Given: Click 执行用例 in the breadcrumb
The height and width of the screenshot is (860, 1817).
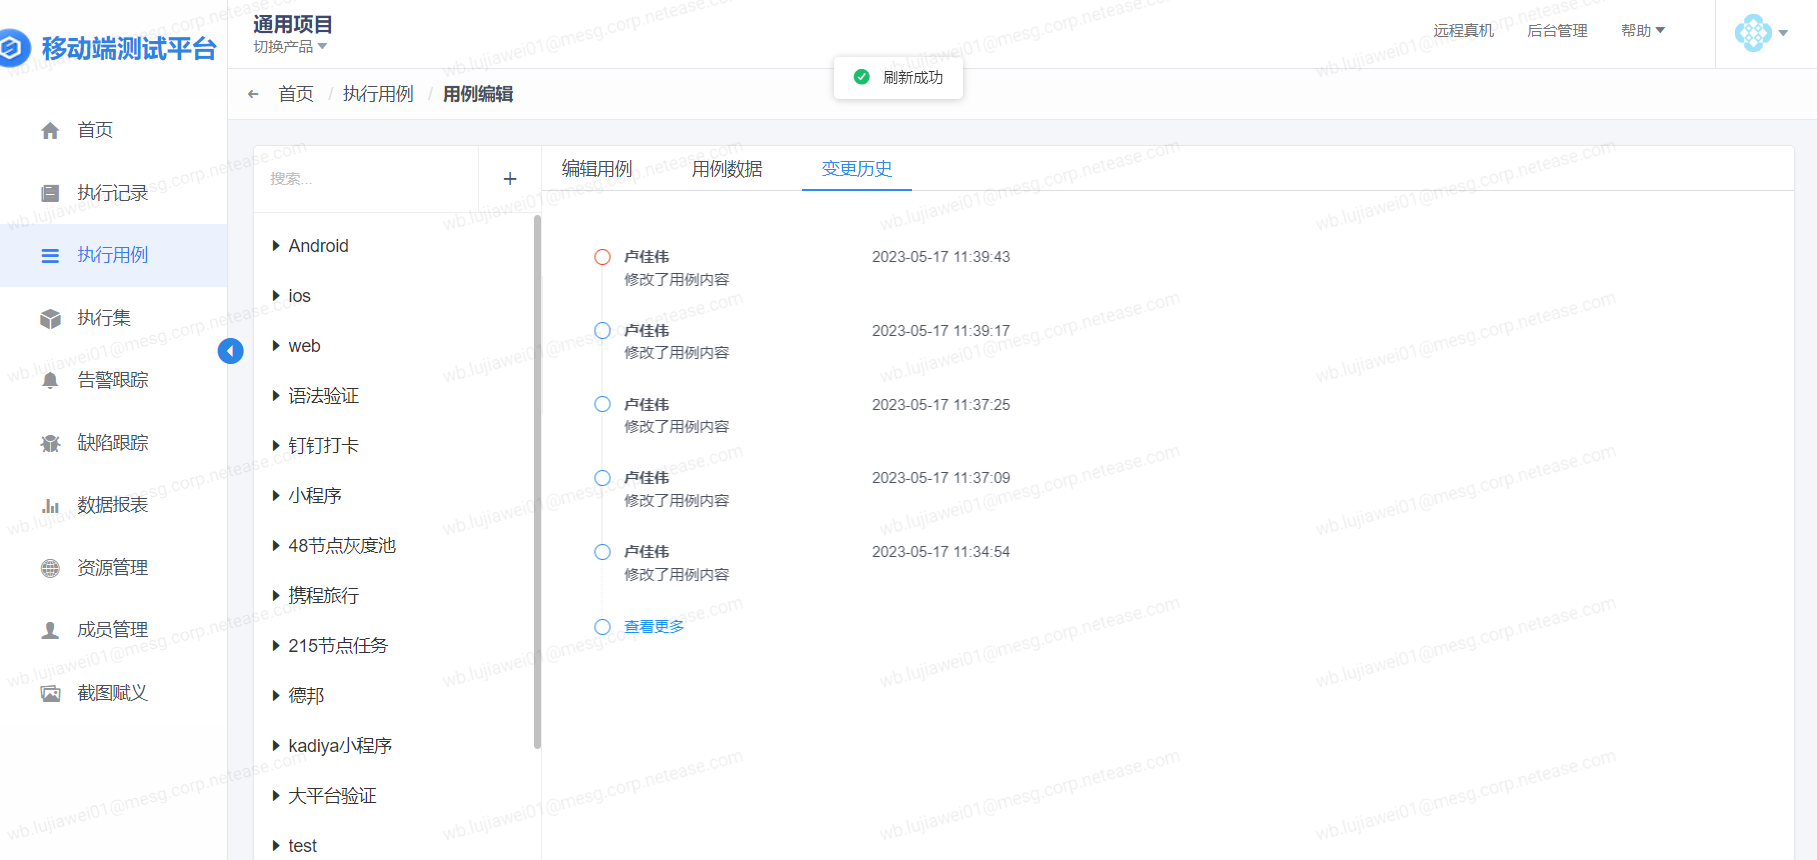Looking at the screenshot, I should click(378, 94).
